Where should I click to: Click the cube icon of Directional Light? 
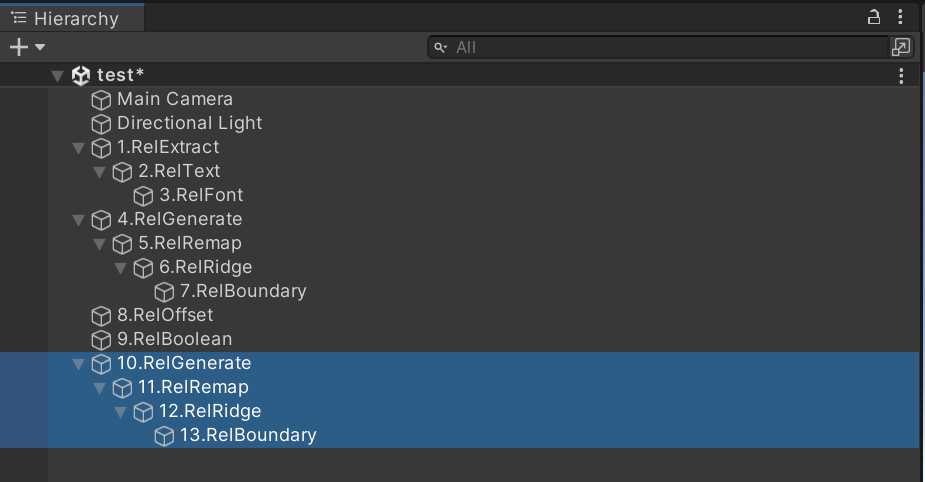[x=101, y=124]
